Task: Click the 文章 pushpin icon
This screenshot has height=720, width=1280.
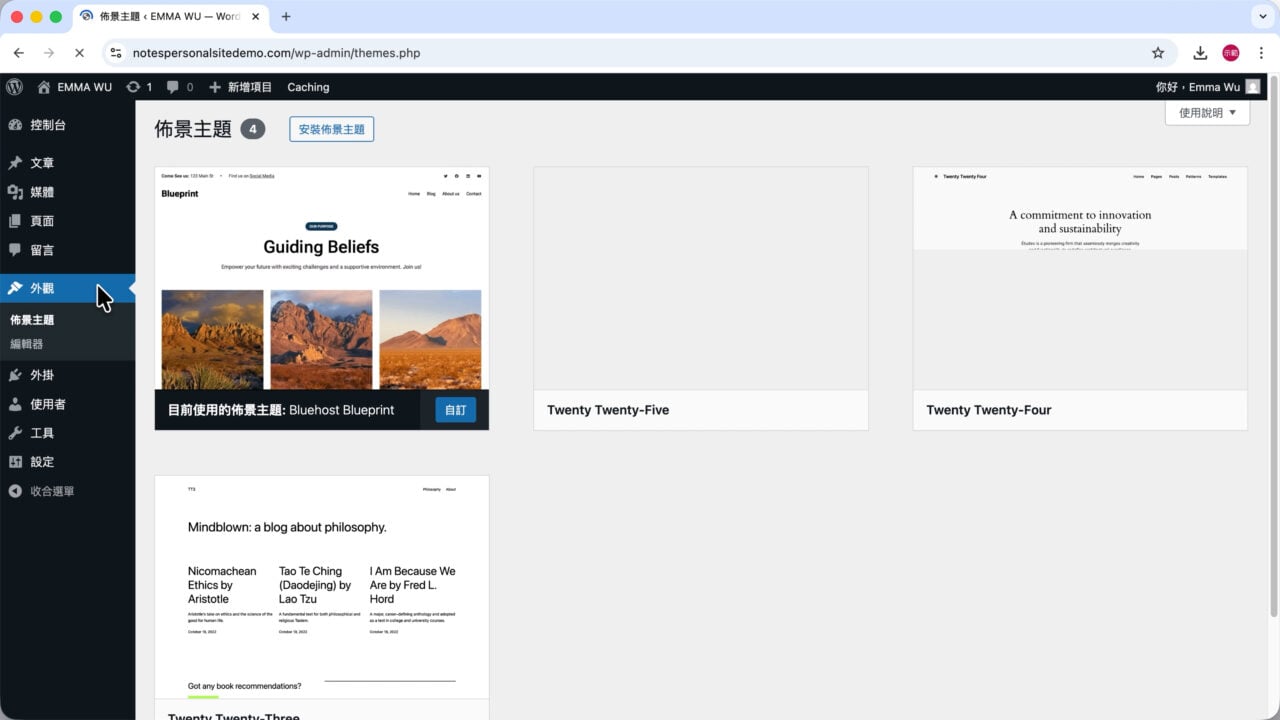Action: 15,163
